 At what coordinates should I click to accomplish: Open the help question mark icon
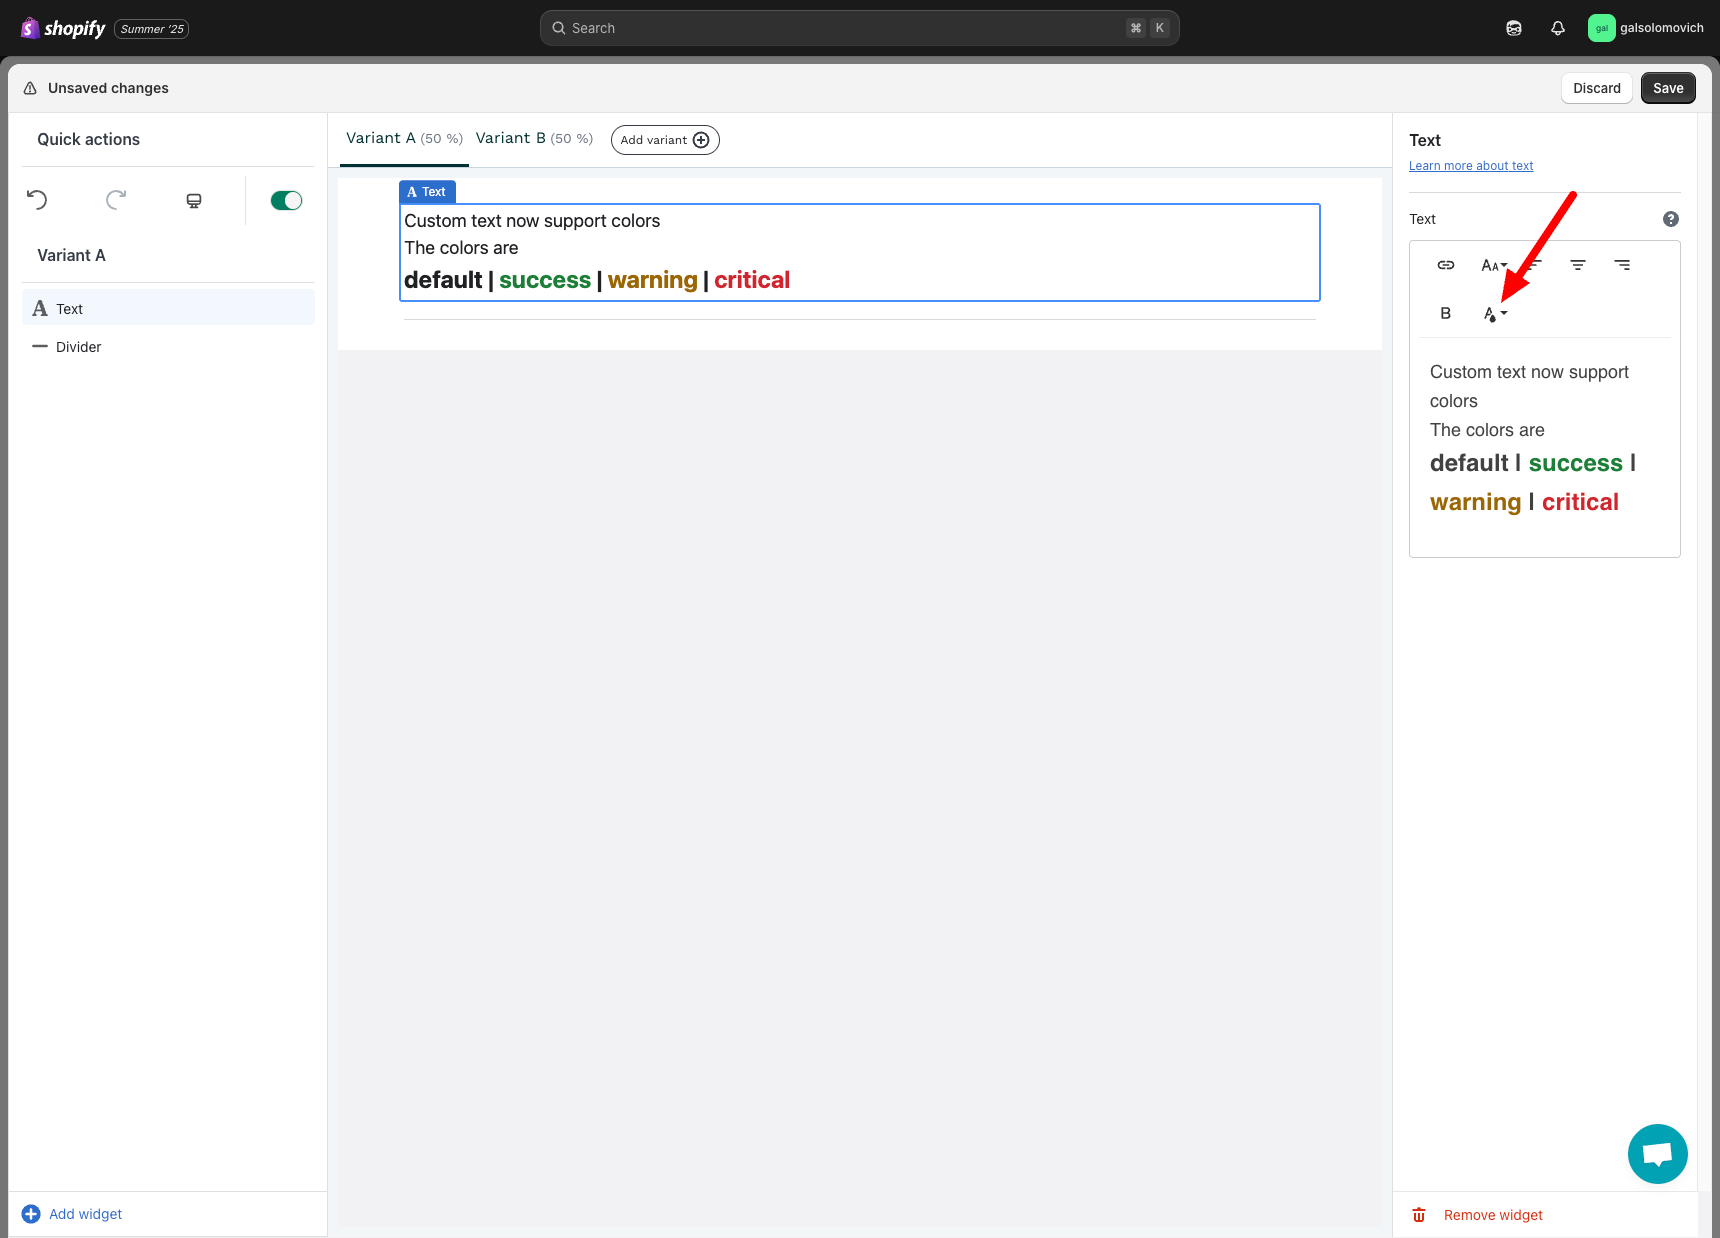1670,219
